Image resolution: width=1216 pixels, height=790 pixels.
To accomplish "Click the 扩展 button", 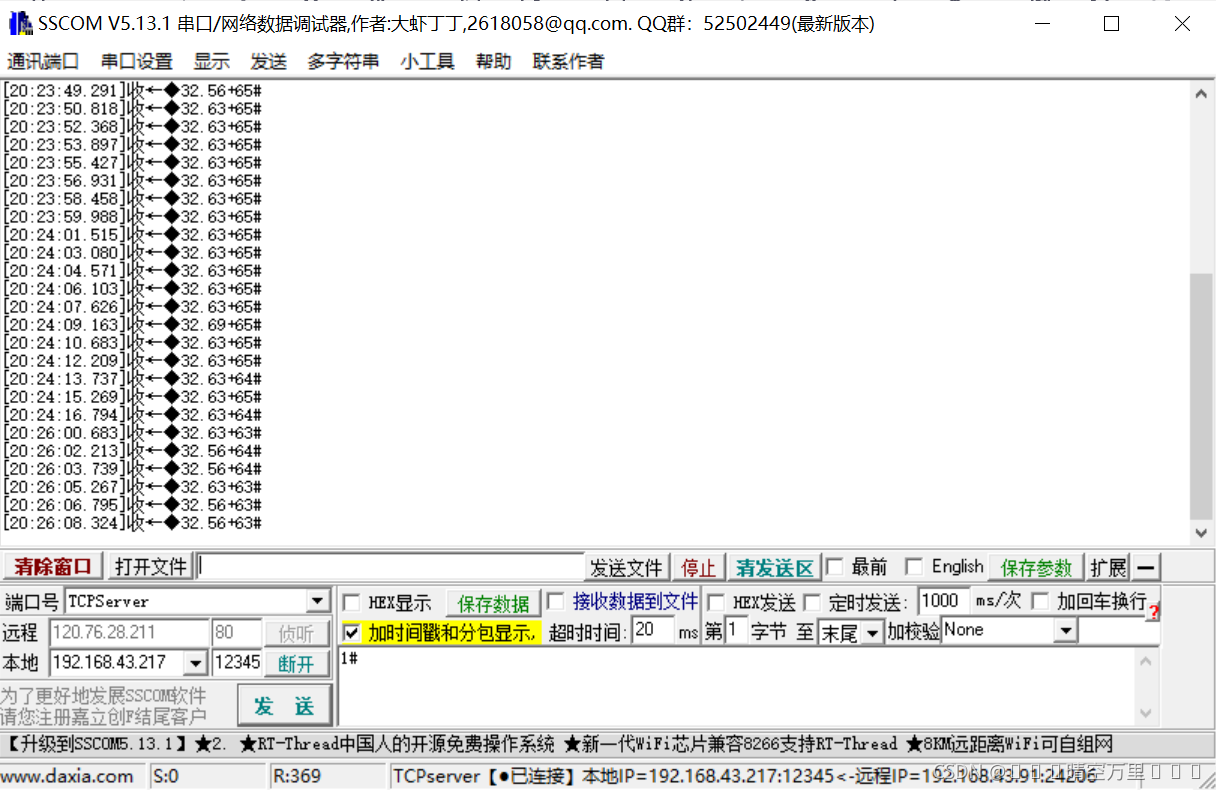I will [1108, 567].
